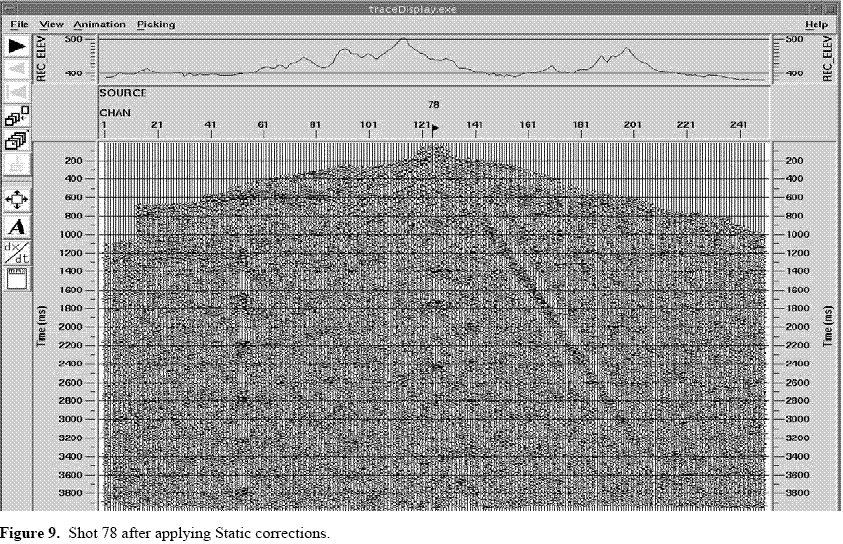
Task: Select the annotation 'A' text tool
Action: click(18, 226)
